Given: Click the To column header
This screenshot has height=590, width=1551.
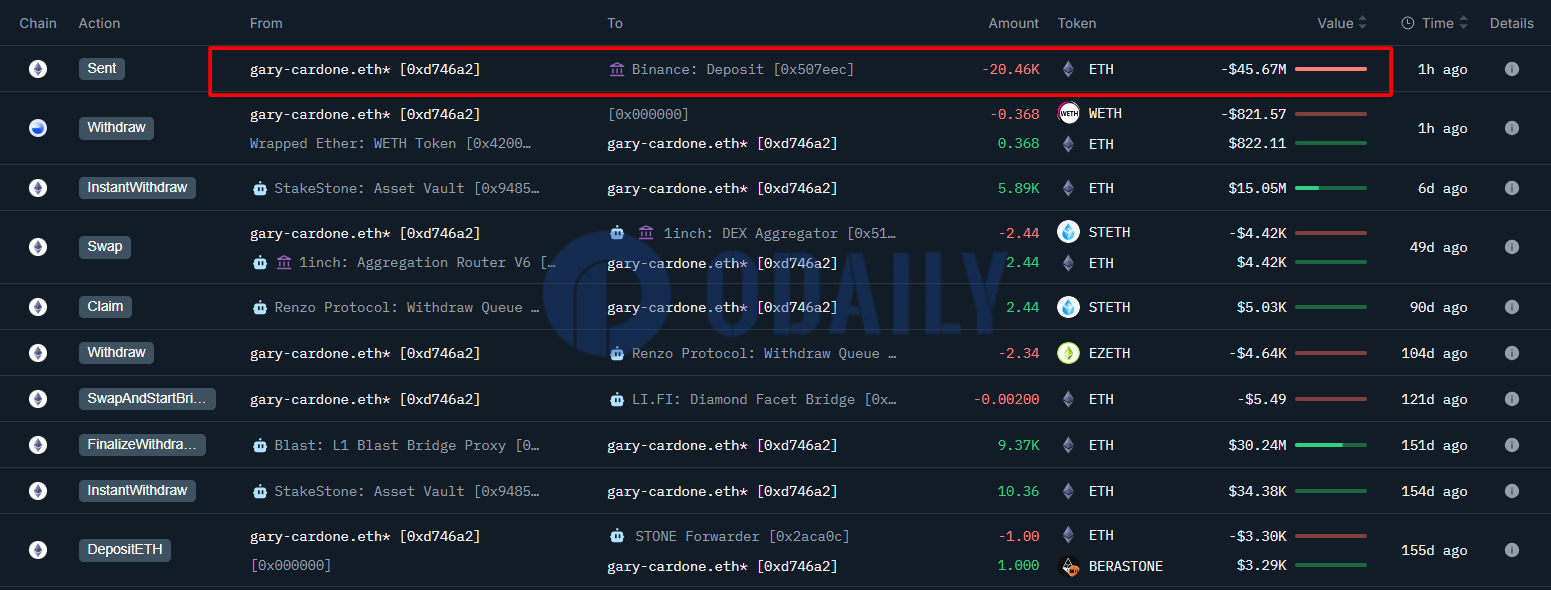Looking at the screenshot, I should [615, 23].
